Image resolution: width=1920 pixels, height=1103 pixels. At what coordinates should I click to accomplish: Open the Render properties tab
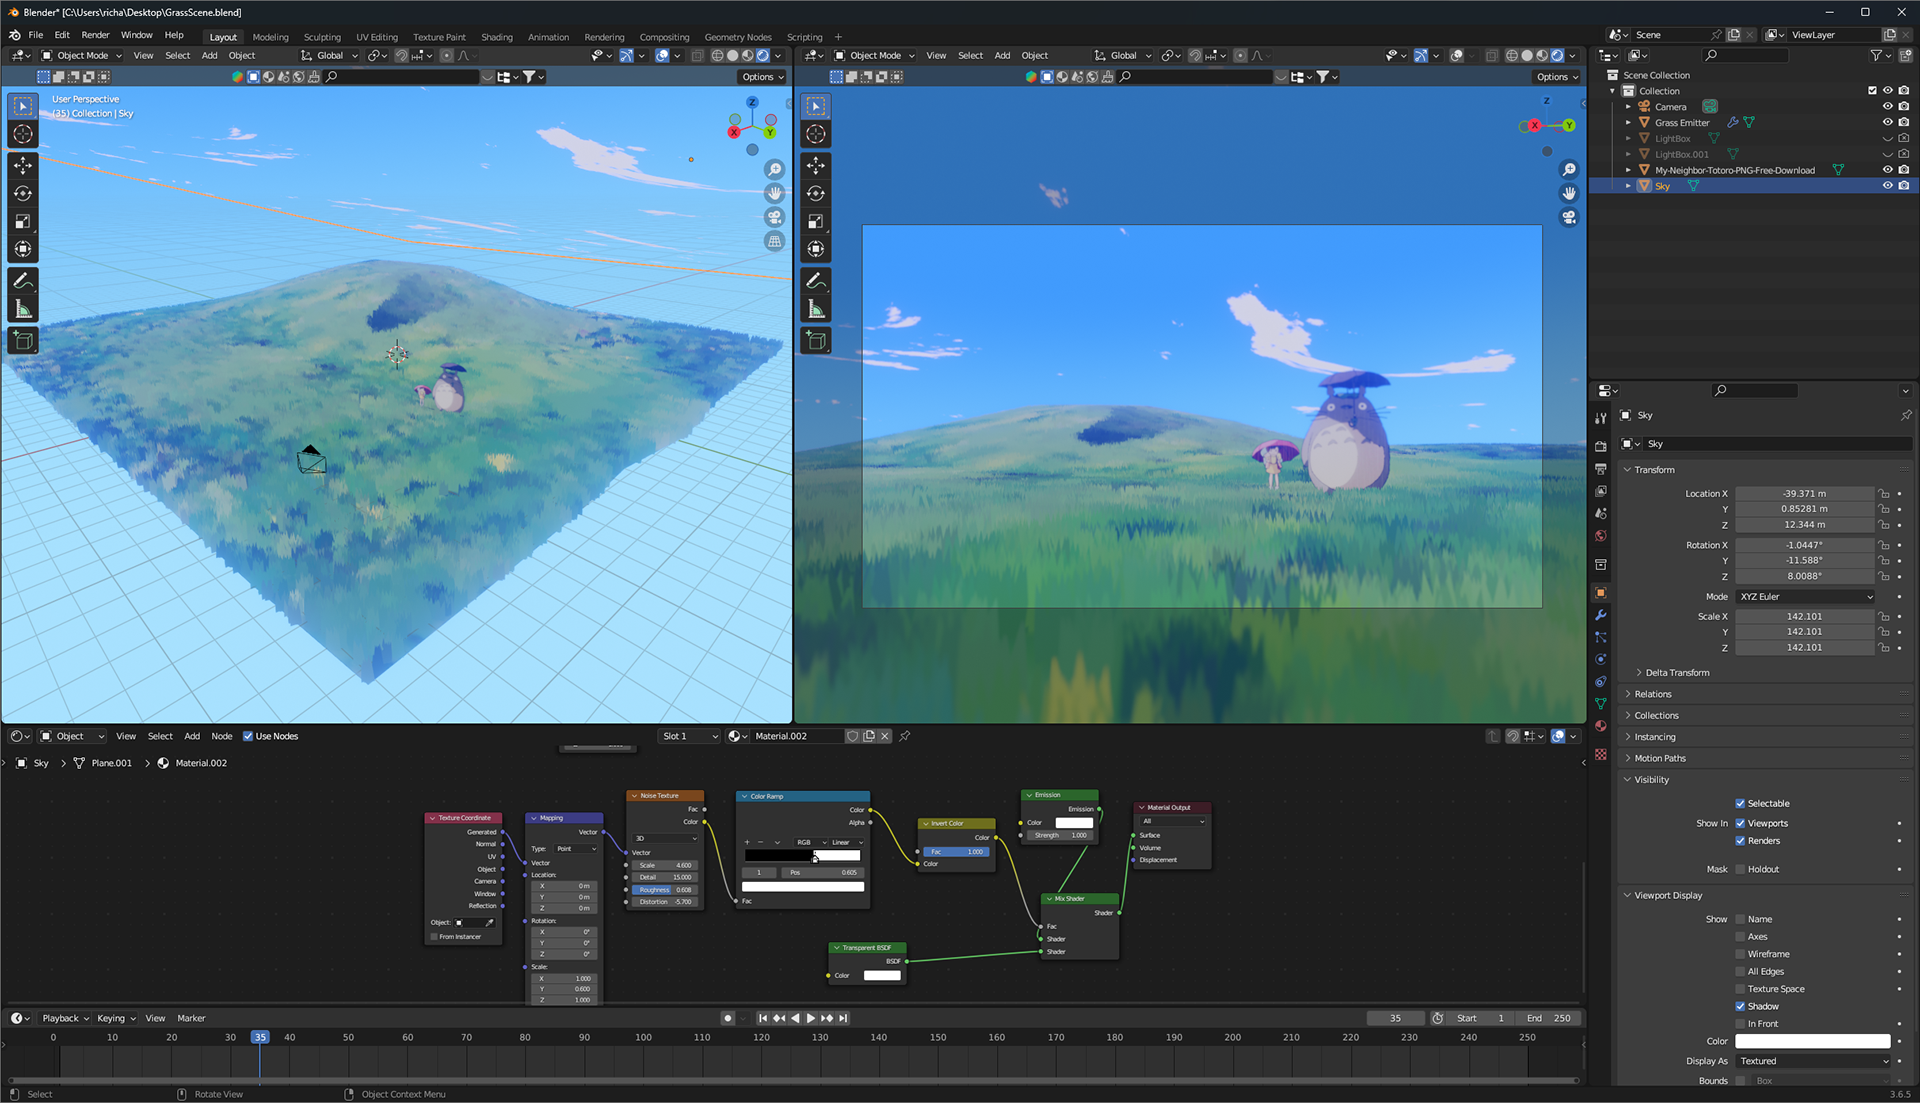[1600, 446]
